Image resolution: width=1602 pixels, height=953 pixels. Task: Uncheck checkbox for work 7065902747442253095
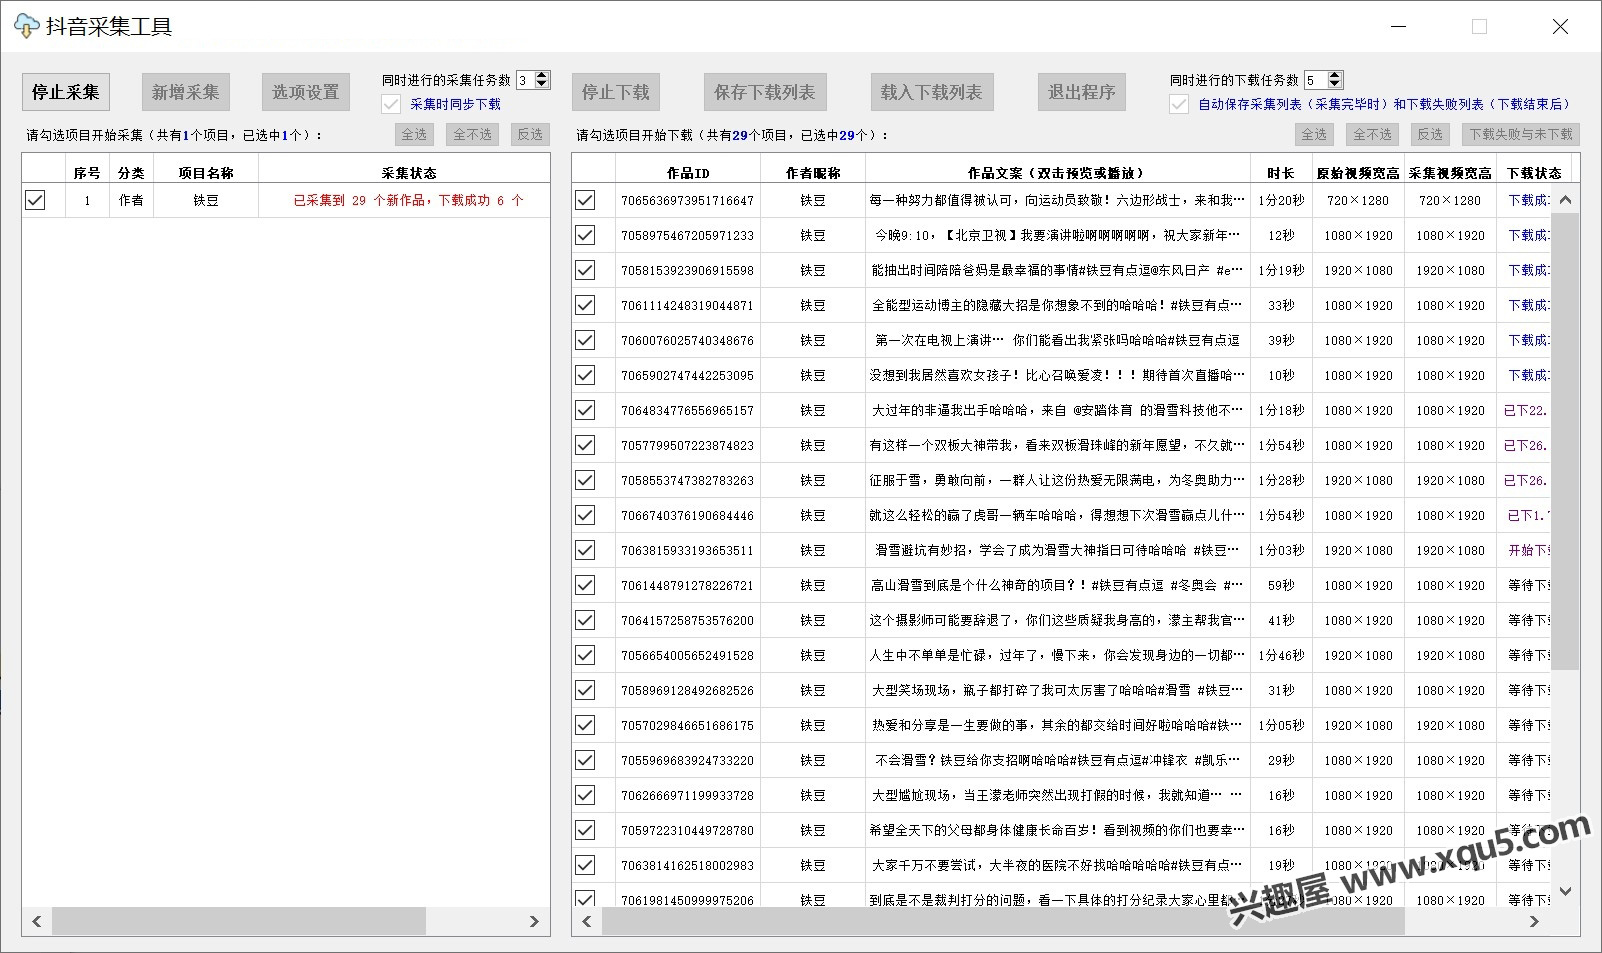pyautogui.click(x=585, y=375)
